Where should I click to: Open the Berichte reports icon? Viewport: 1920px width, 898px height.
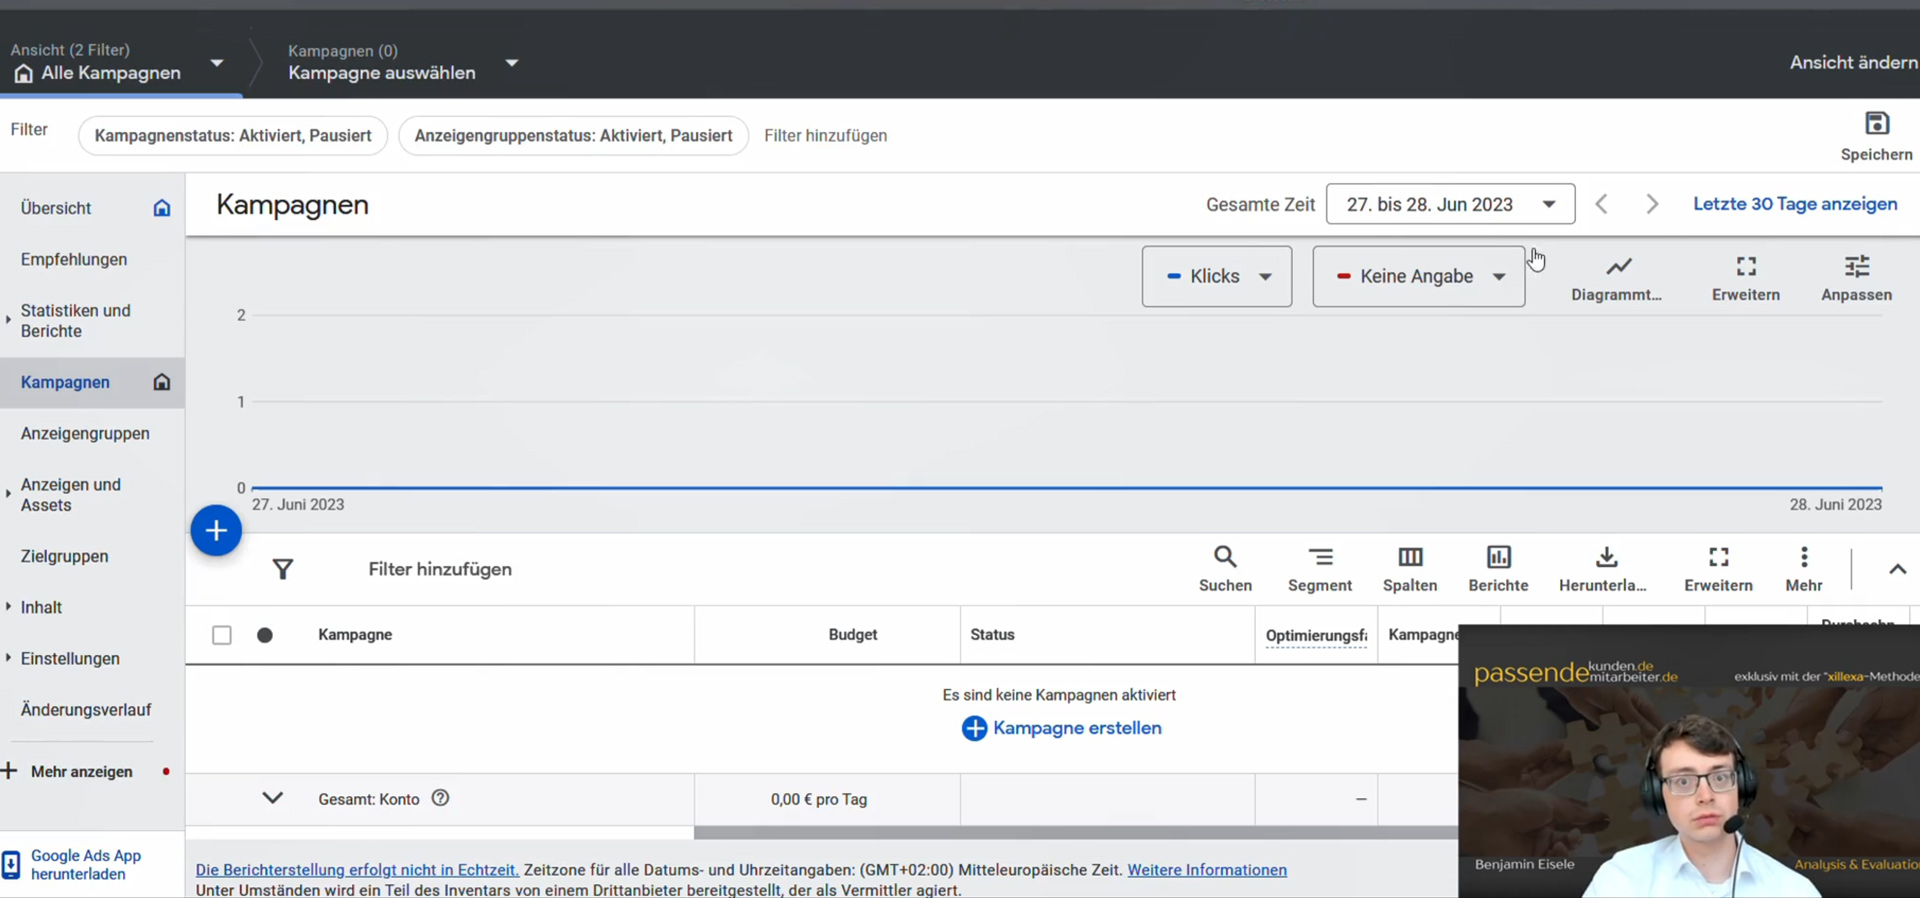pyautogui.click(x=1498, y=557)
